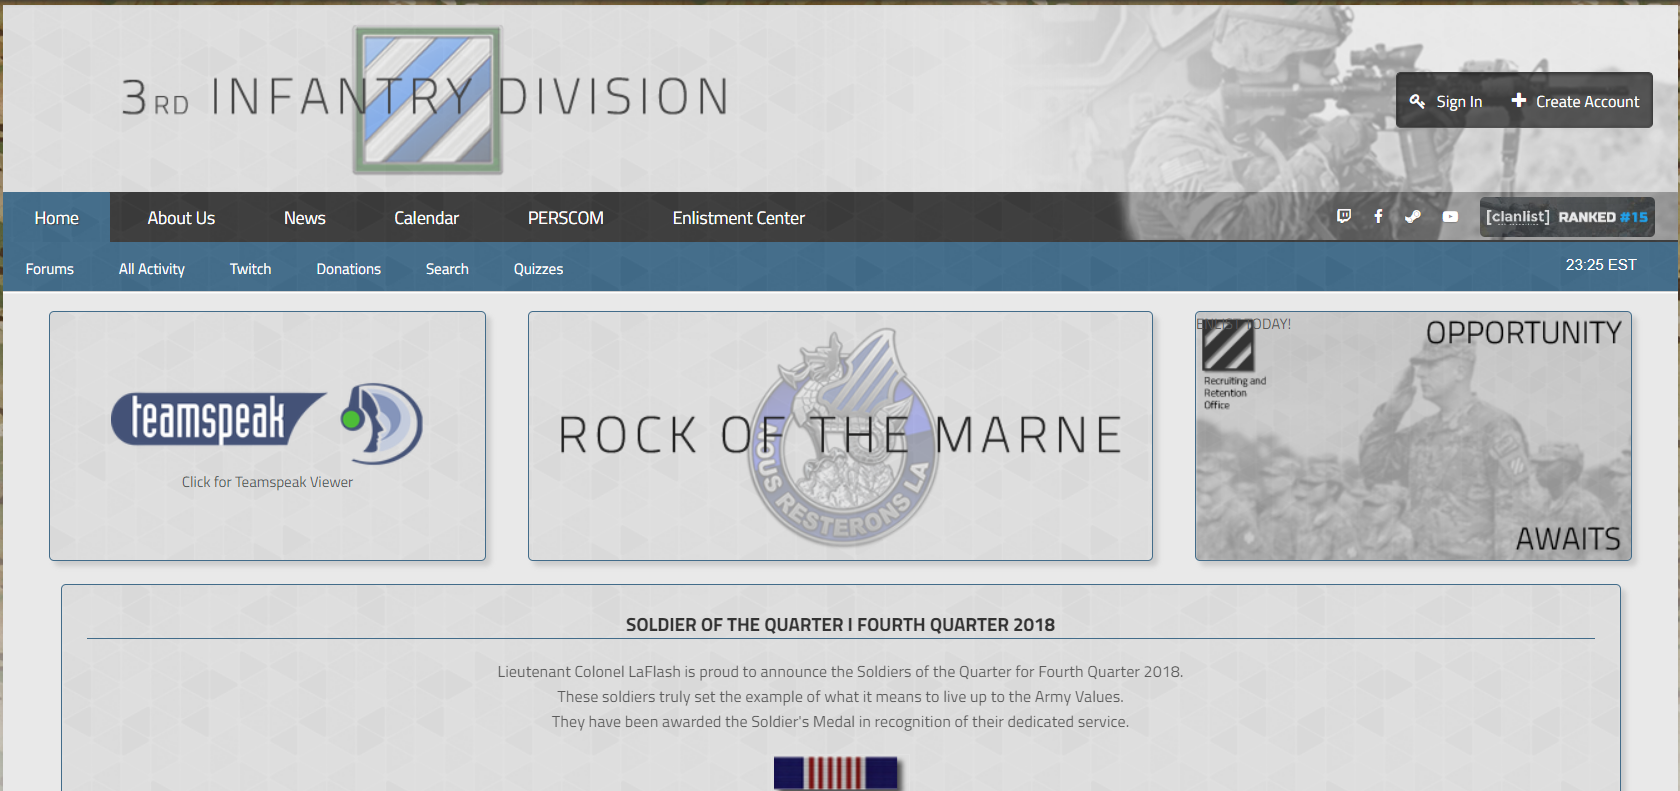Go to the Home tab
The image size is (1680, 791).
(56, 218)
